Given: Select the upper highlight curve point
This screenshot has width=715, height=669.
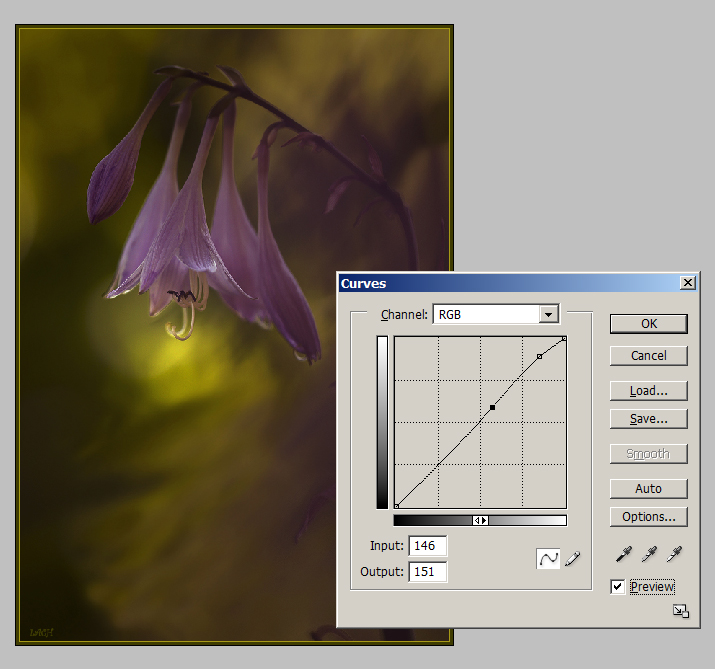Looking at the screenshot, I should coord(540,356).
